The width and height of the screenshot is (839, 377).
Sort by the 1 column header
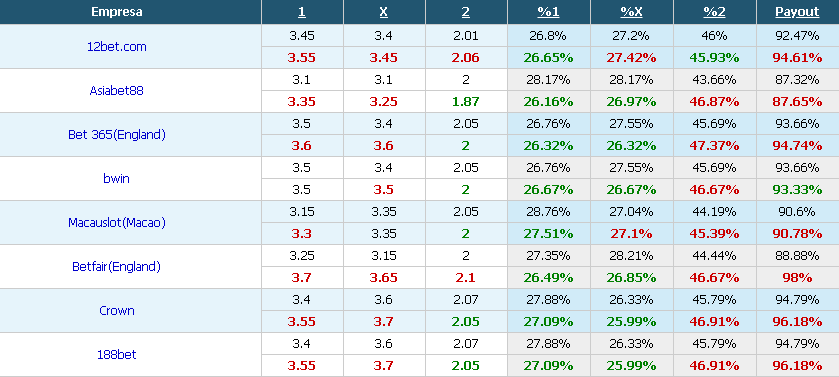[x=302, y=12]
